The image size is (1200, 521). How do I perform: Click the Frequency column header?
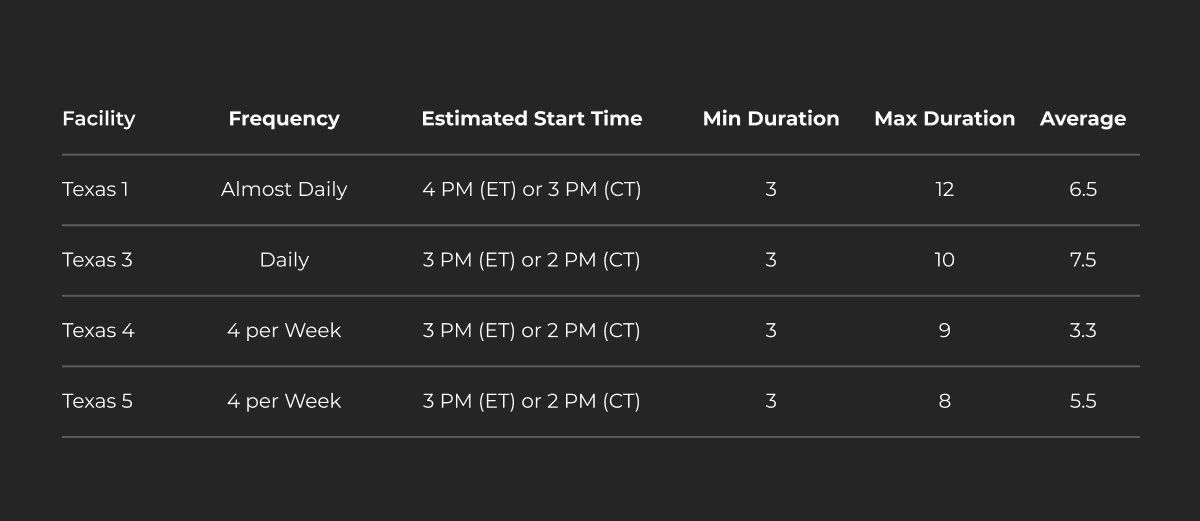[x=284, y=118]
